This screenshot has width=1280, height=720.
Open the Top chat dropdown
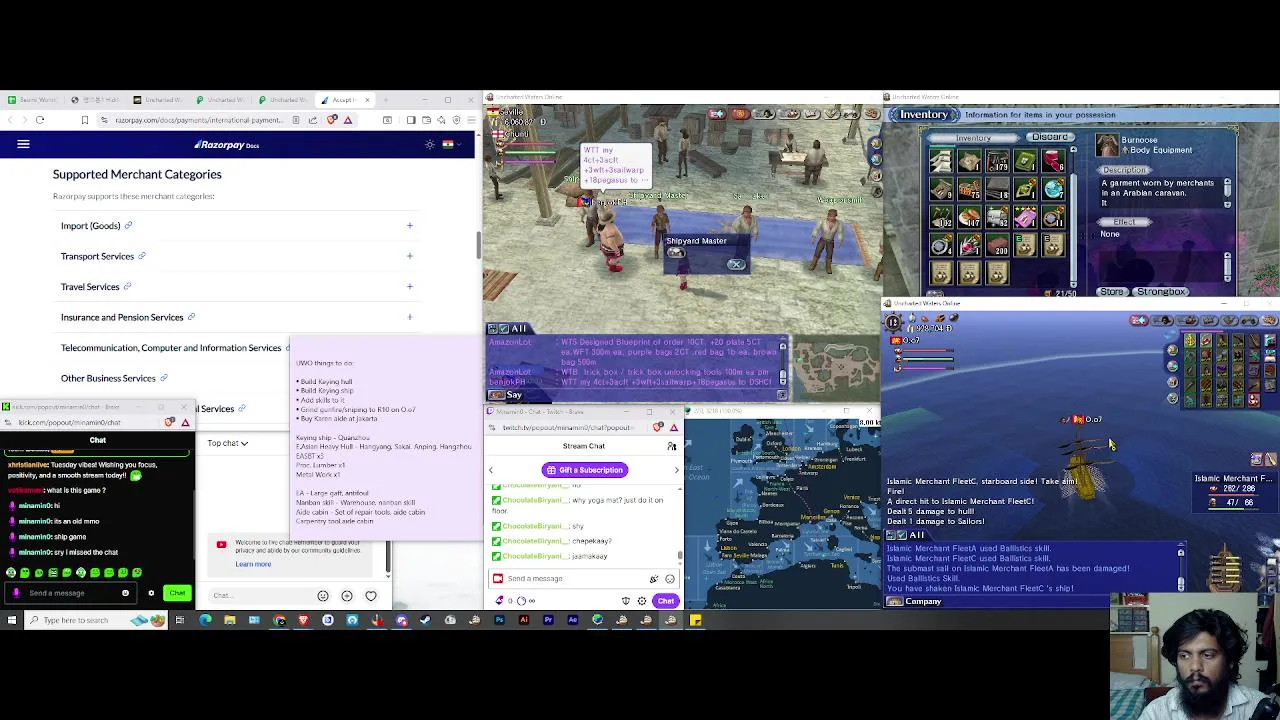coord(228,443)
